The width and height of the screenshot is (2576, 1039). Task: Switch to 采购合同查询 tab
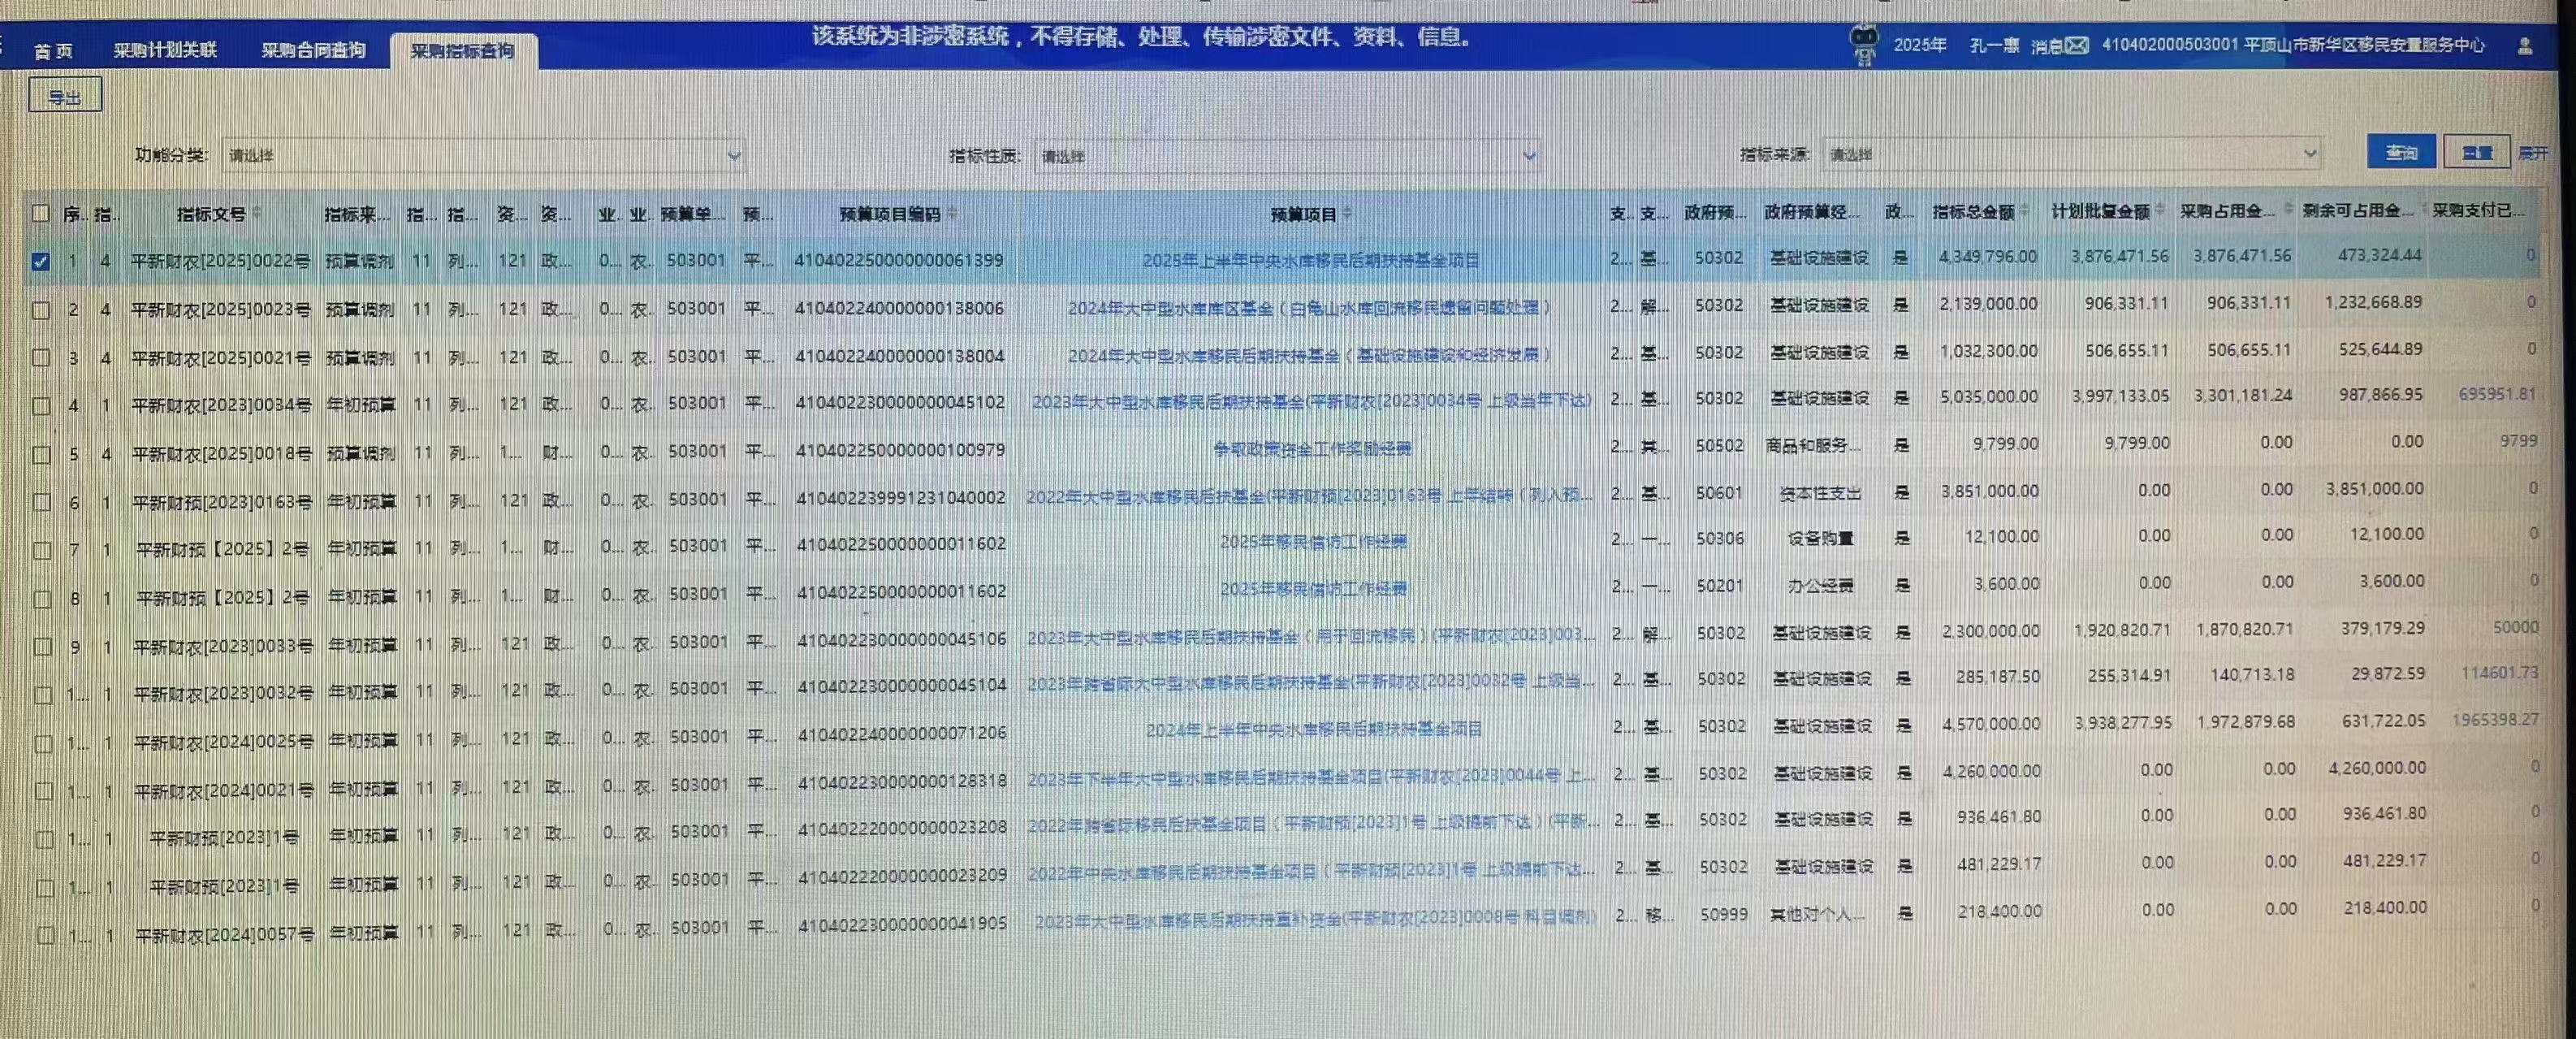click(313, 50)
